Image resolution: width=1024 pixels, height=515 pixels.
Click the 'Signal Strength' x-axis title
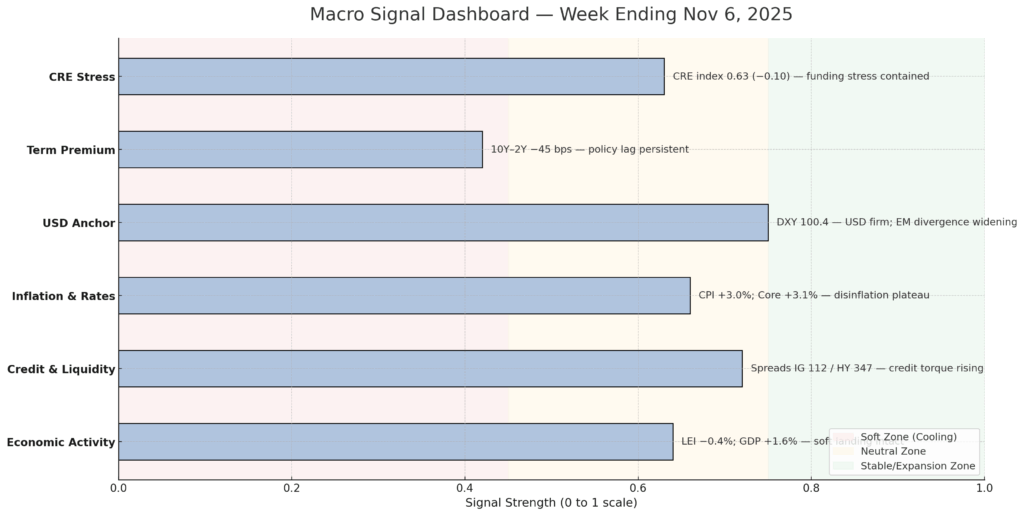tap(551, 503)
